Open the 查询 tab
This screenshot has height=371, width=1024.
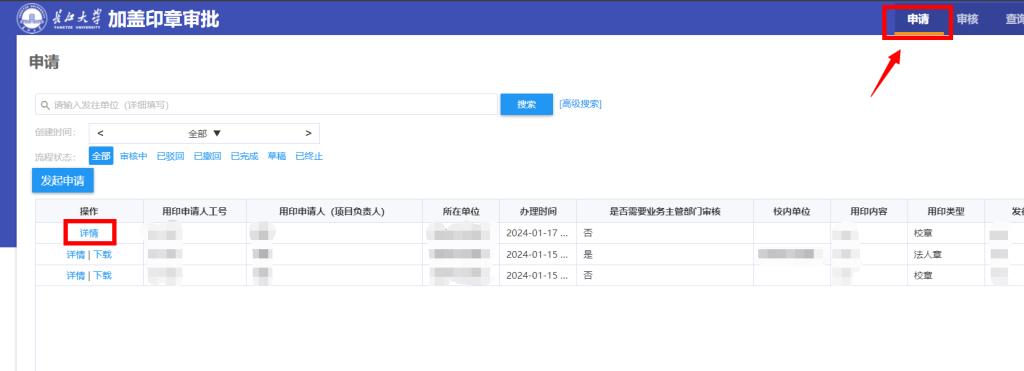click(x=1014, y=20)
